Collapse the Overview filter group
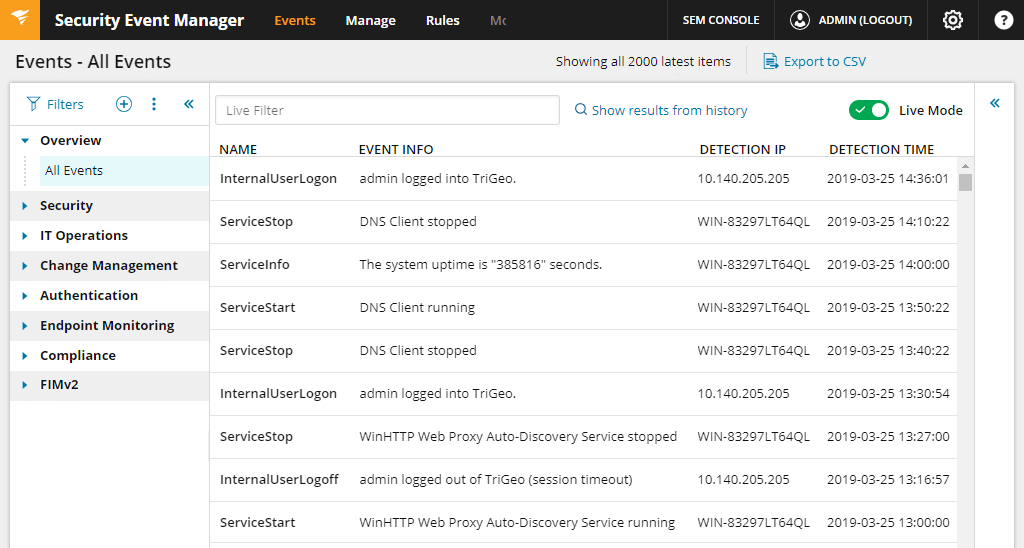Viewport: 1024px width, 548px height. click(x=25, y=140)
